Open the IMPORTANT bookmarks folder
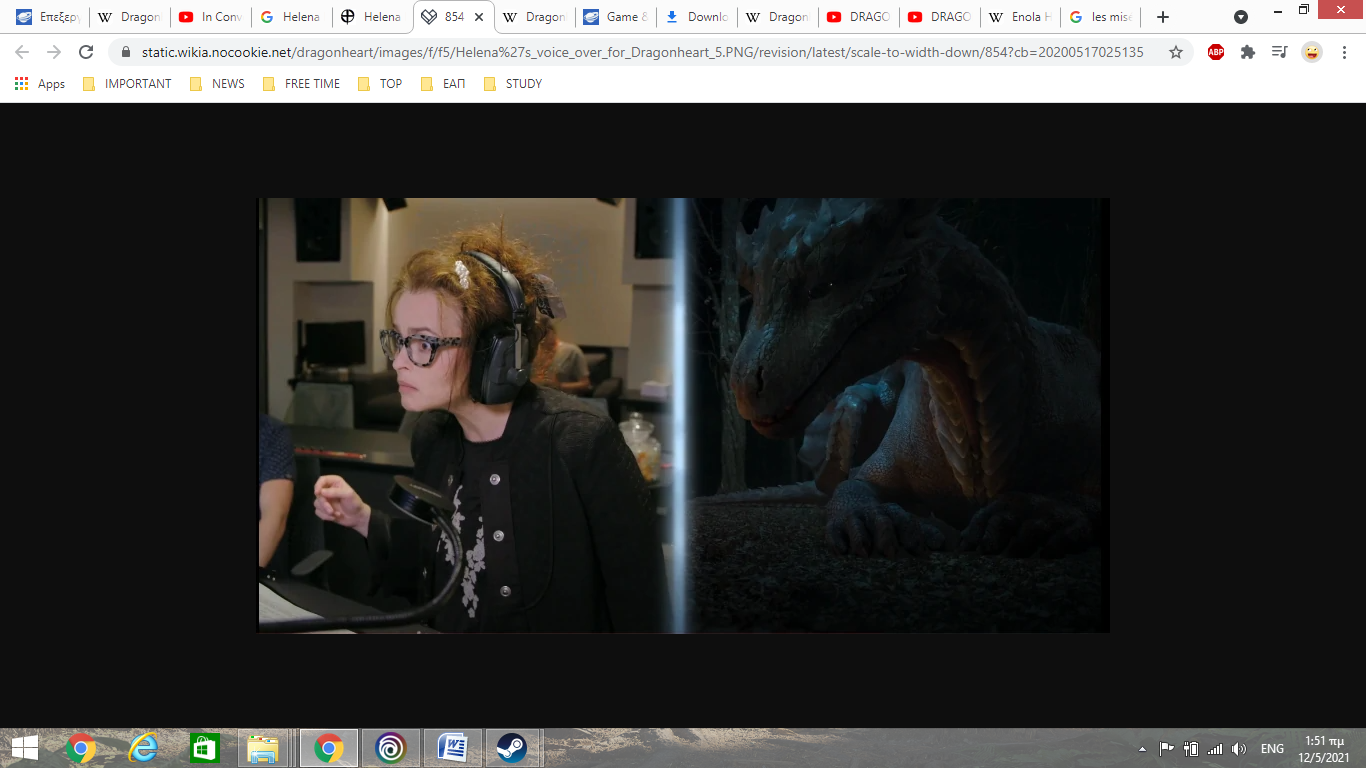The width and height of the screenshot is (1366, 768). pyautogui.click(x=127, y=84)
